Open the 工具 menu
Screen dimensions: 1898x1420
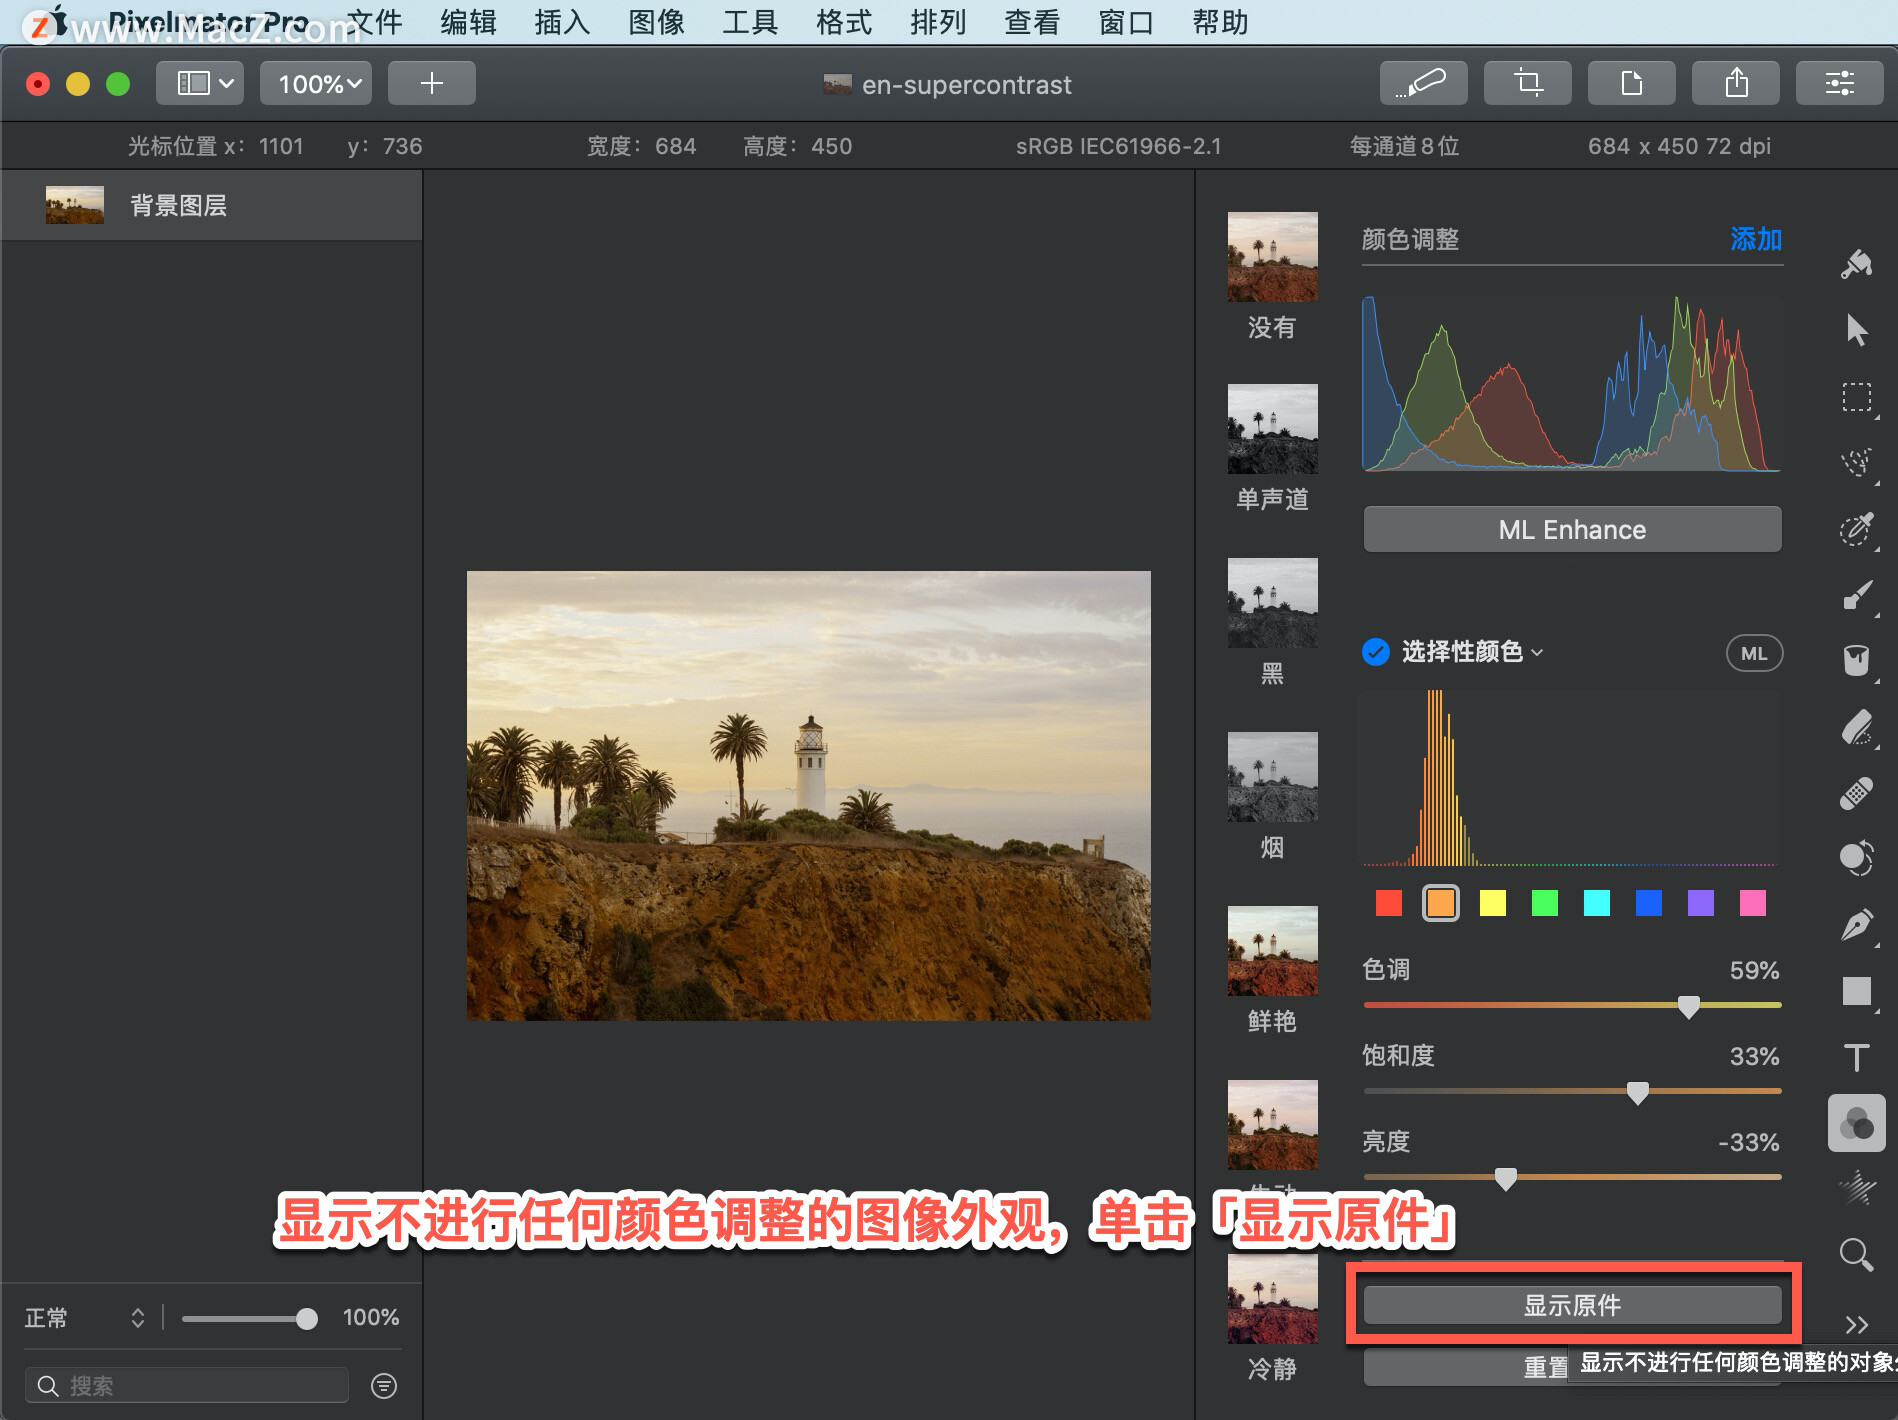point(750,22)
